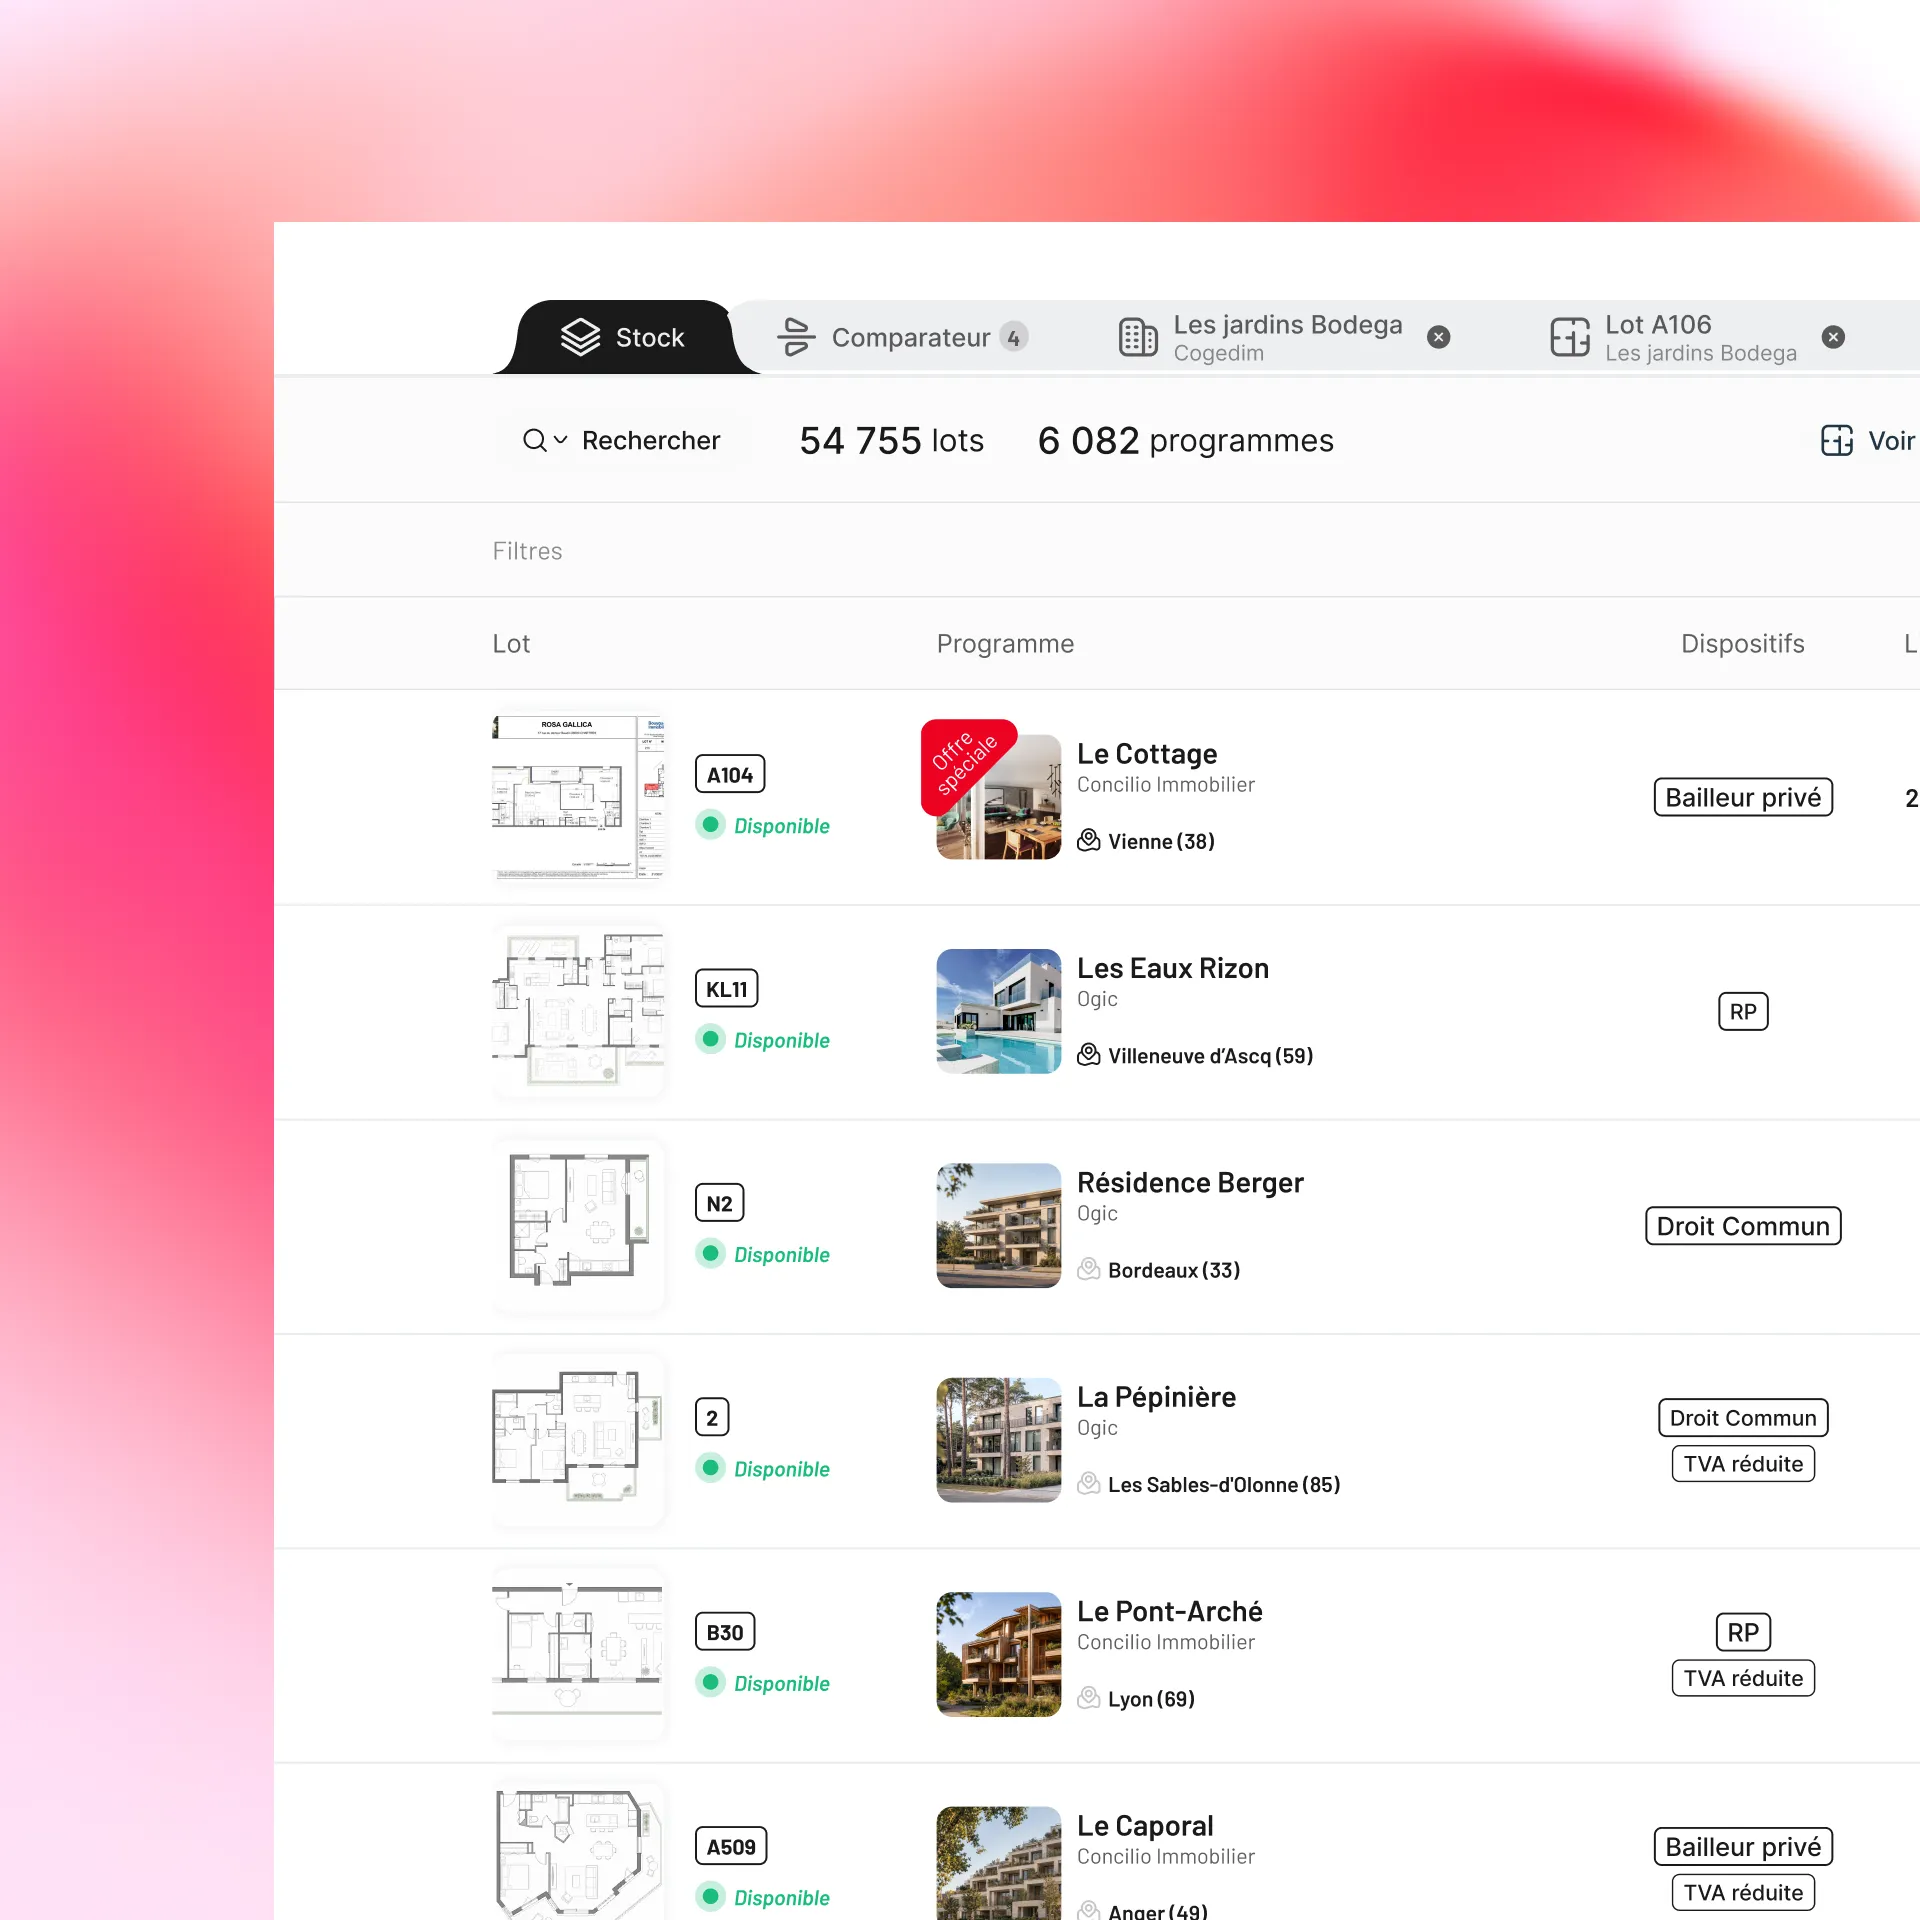
Task: Click the Stock layers icon
Action: click(580, 337)
